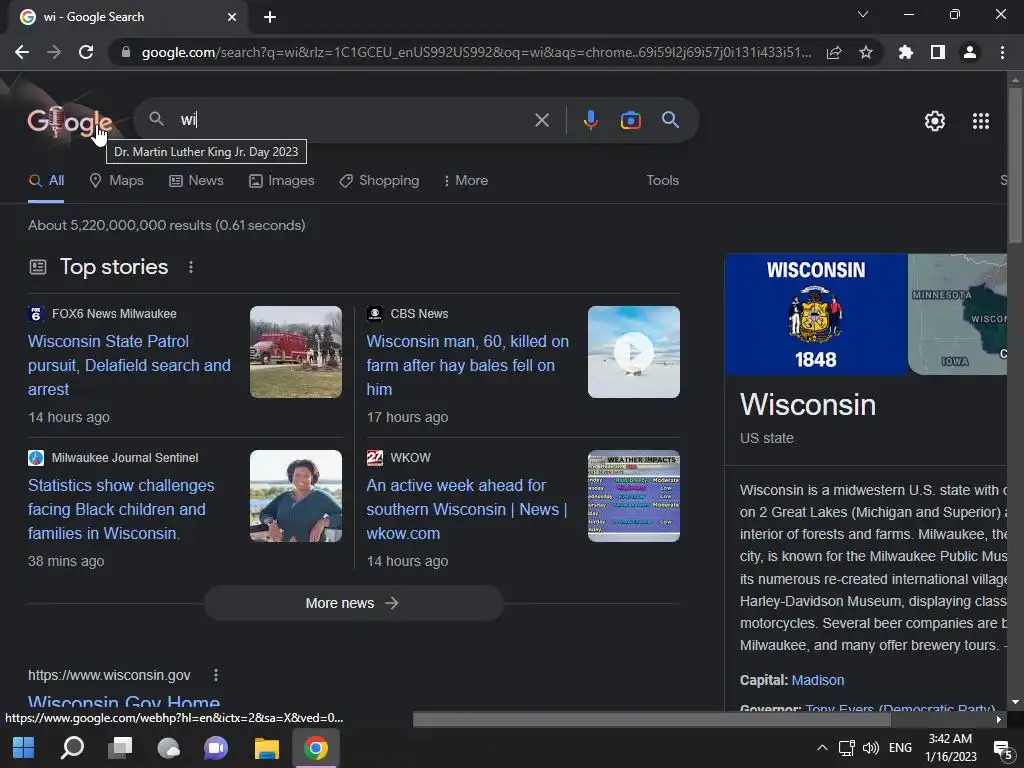Click the horizontal scrollbar thumb
The height and width of the screenshot is (768, 1024).
tap(652, 720)
